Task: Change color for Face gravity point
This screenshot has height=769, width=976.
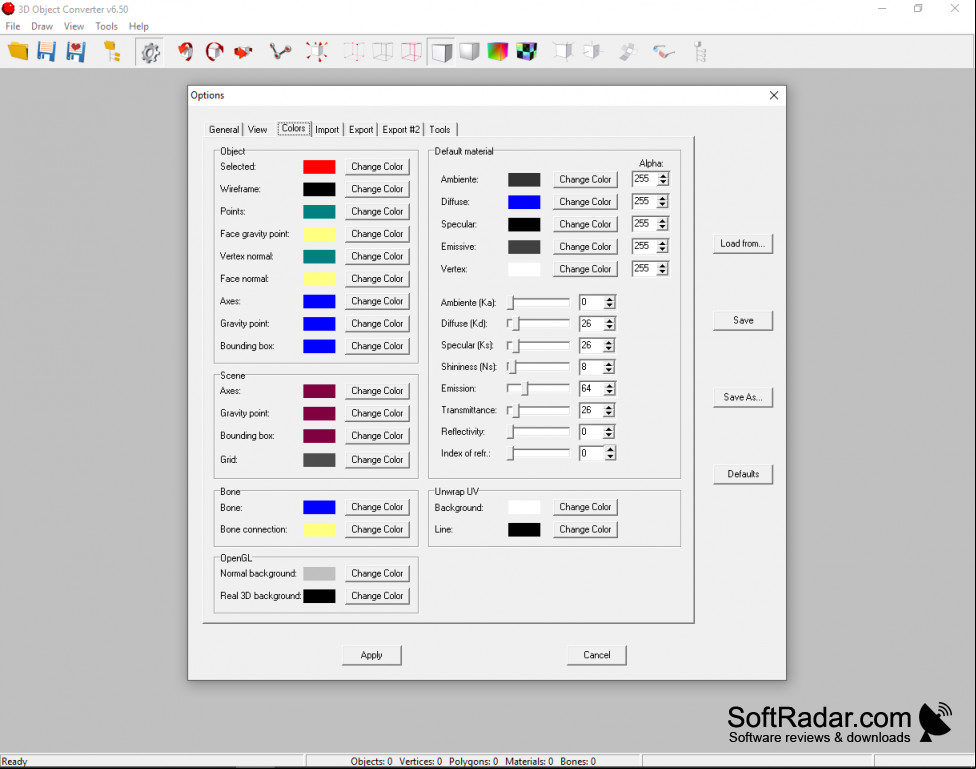Action: tap(377, 234)
